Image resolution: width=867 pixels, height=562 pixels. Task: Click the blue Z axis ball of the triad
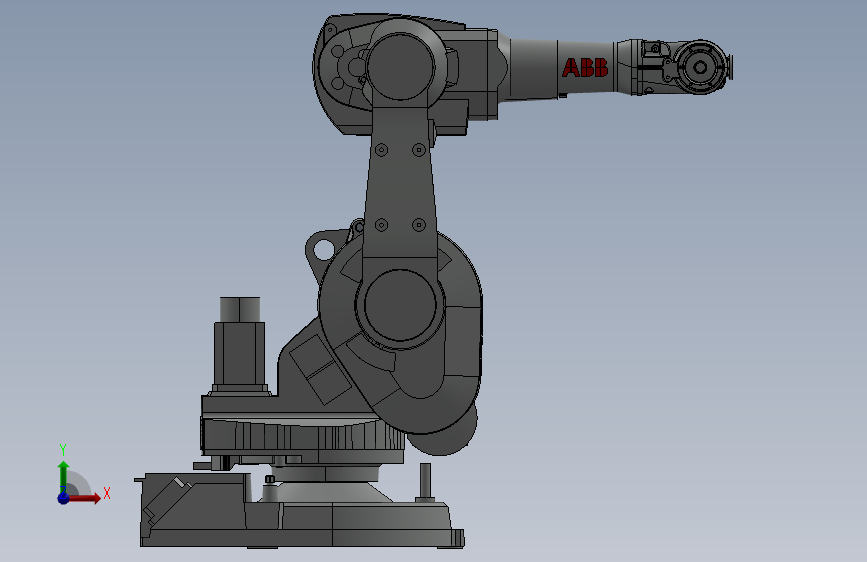[x=64, y=498]
